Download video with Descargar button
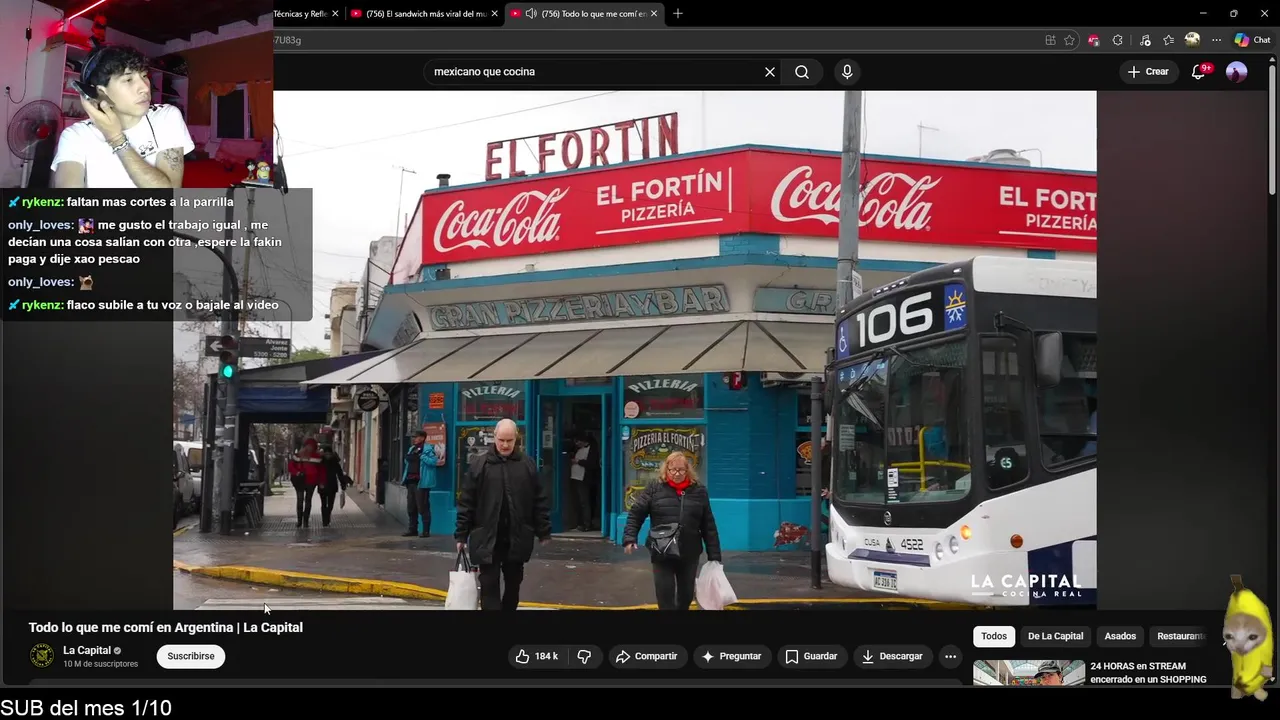 click(892, 656)
